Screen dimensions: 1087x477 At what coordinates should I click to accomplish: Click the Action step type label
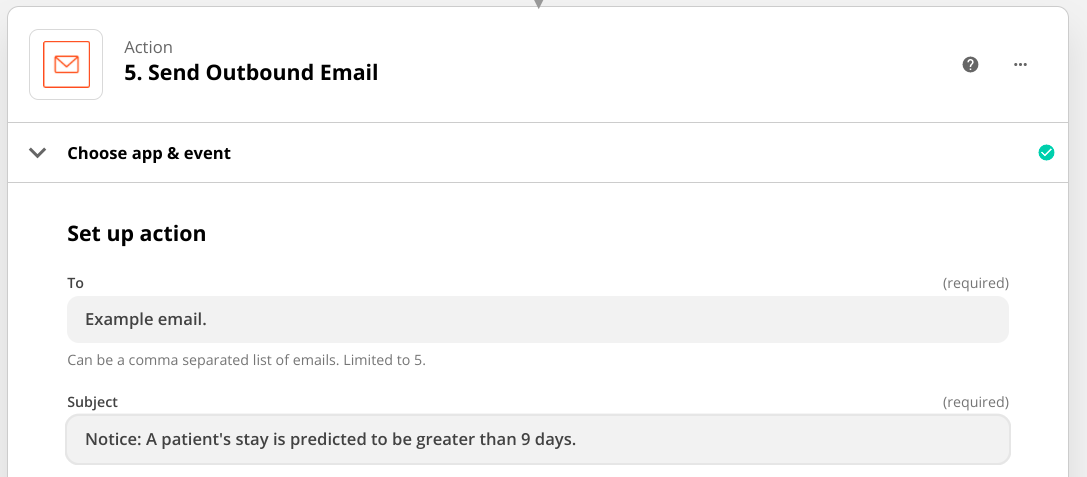148,47
